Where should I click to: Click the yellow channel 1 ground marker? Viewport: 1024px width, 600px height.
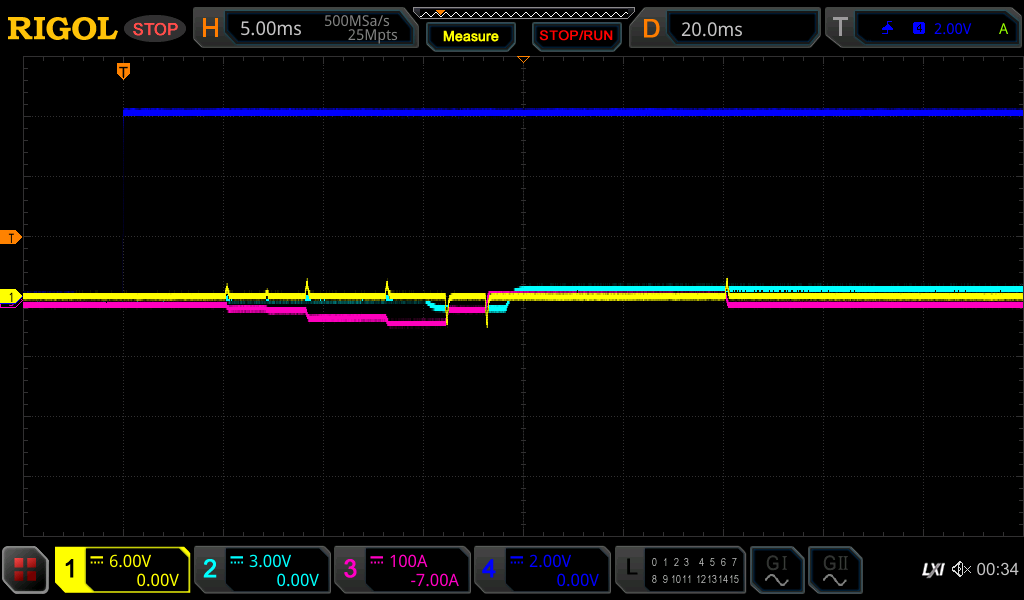tap(11, 297)
